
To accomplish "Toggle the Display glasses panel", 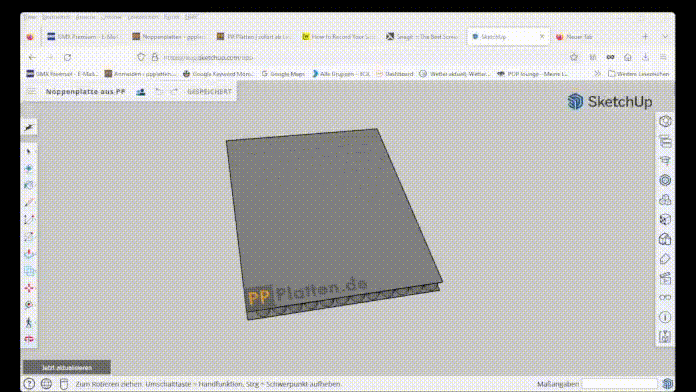I will click(x=664, y=297).
